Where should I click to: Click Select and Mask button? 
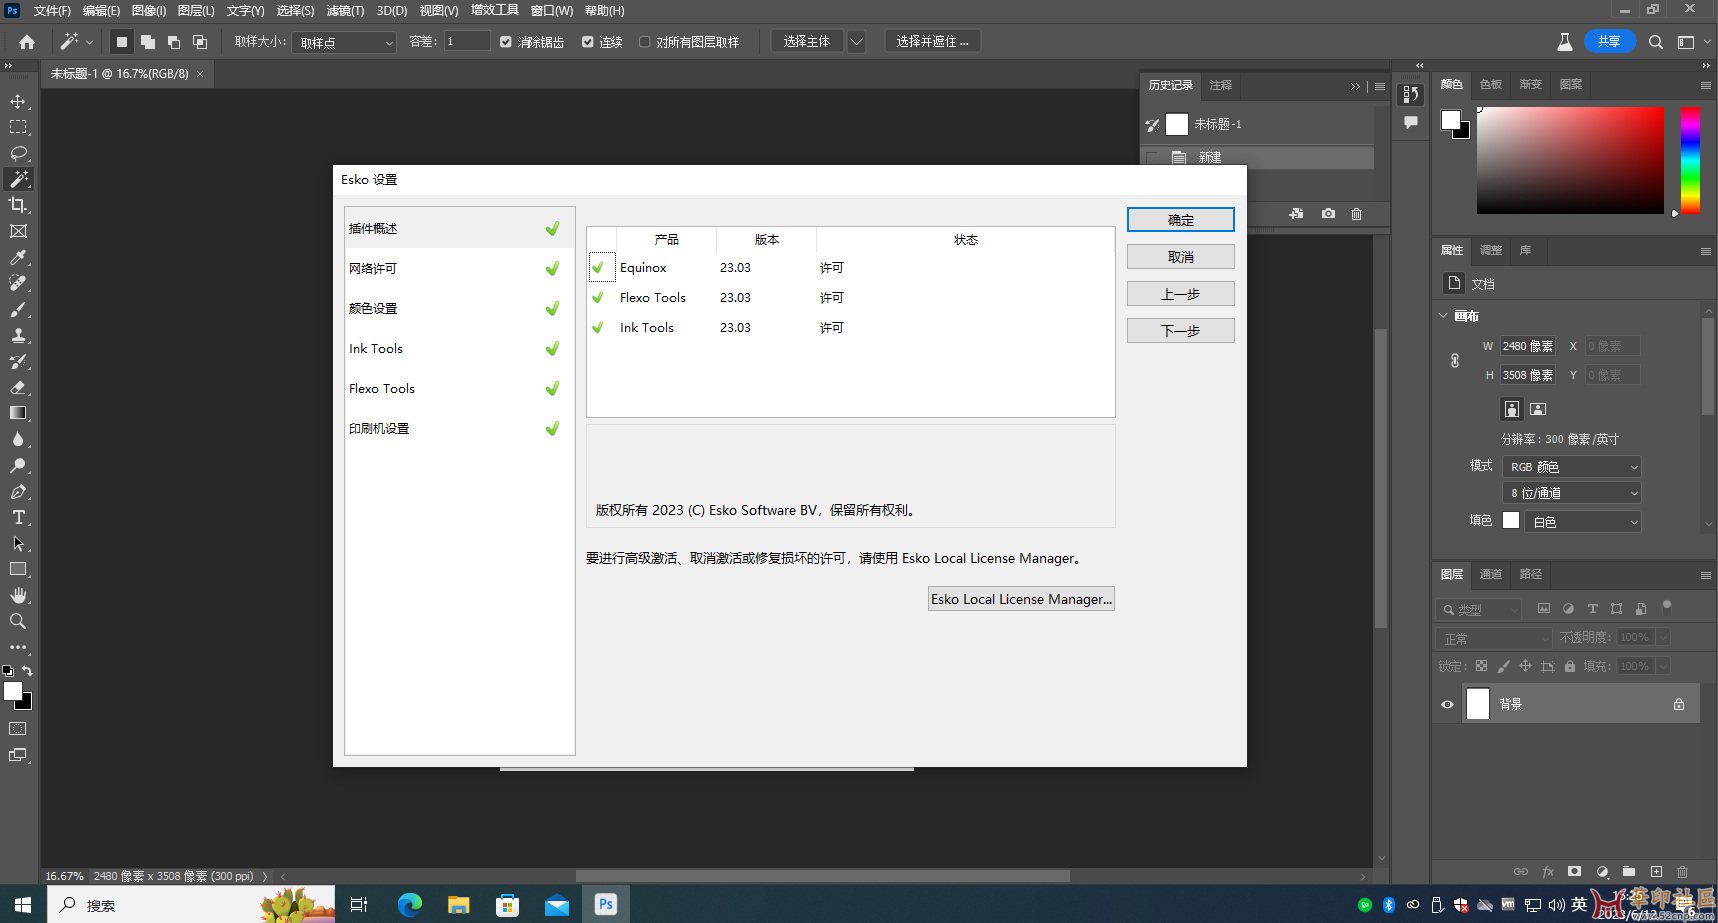pos(933,42)
